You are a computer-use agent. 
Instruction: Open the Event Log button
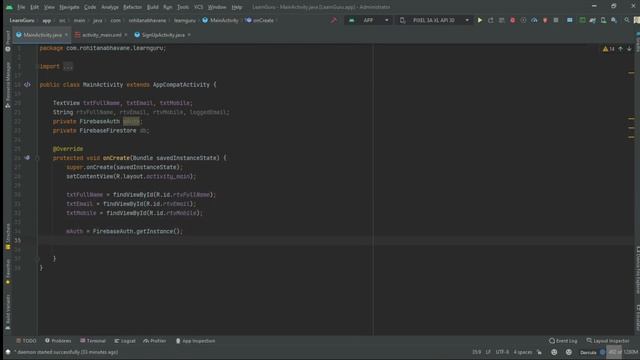(x=563, y=341)
